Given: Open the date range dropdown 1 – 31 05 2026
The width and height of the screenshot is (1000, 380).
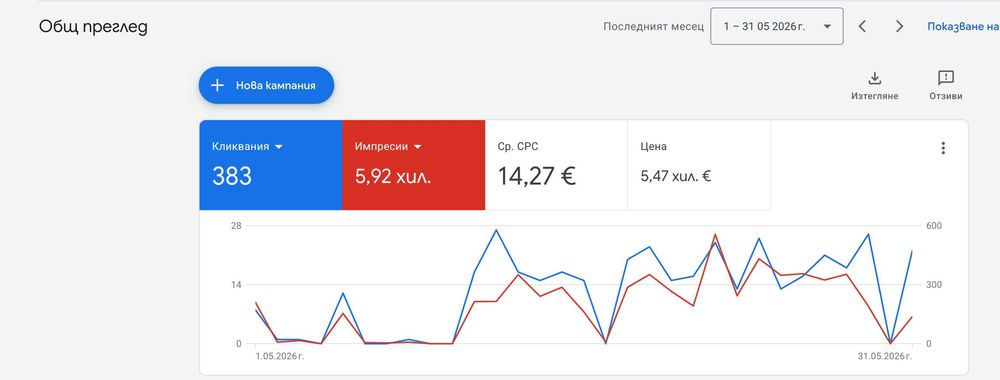Looking at the screenshot, I should [x=777, y=26].
